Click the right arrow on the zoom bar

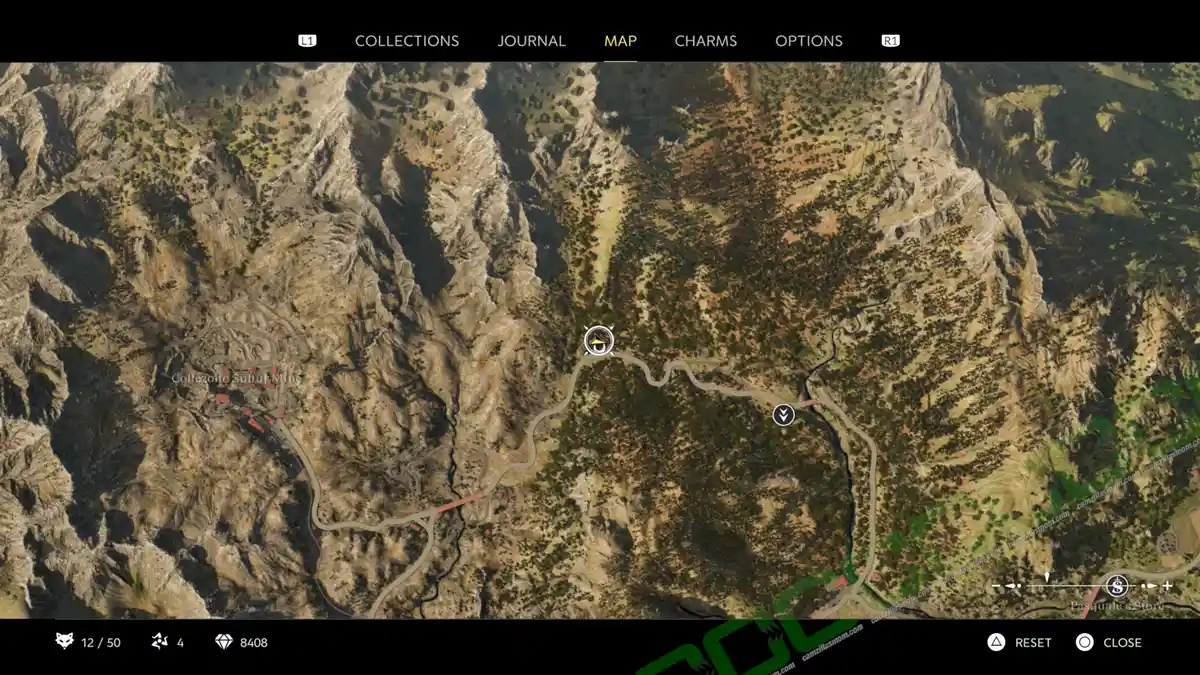point(1151,586)
